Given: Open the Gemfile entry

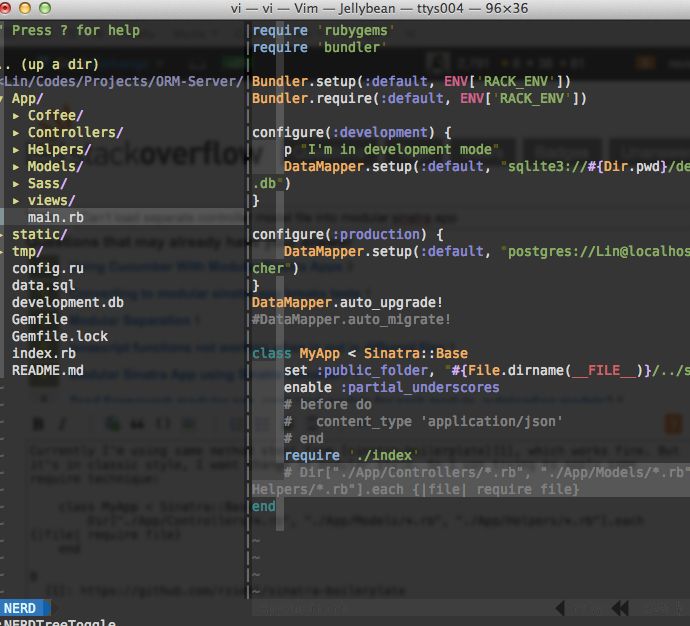Looking at the screenshot, I should click(x=40, y=319).
